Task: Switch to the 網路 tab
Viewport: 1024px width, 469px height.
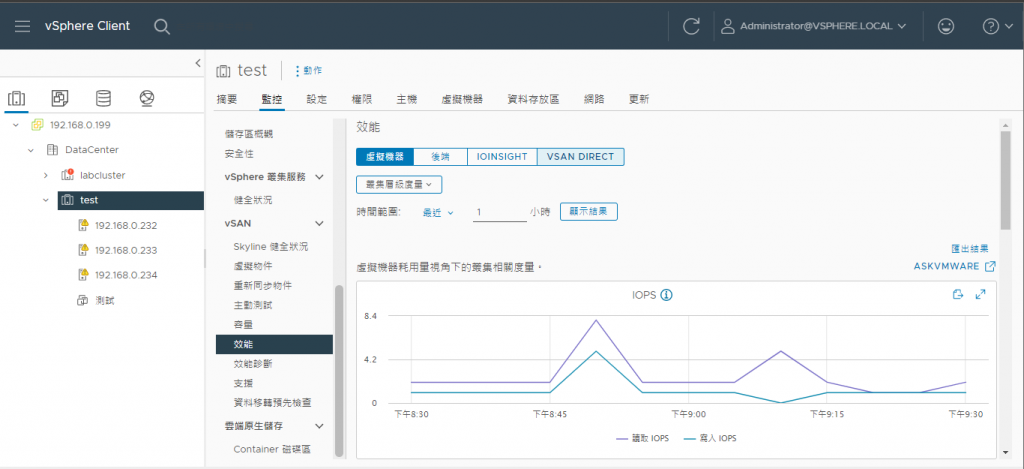Action: pyautogui.click(x=594, y=99)
